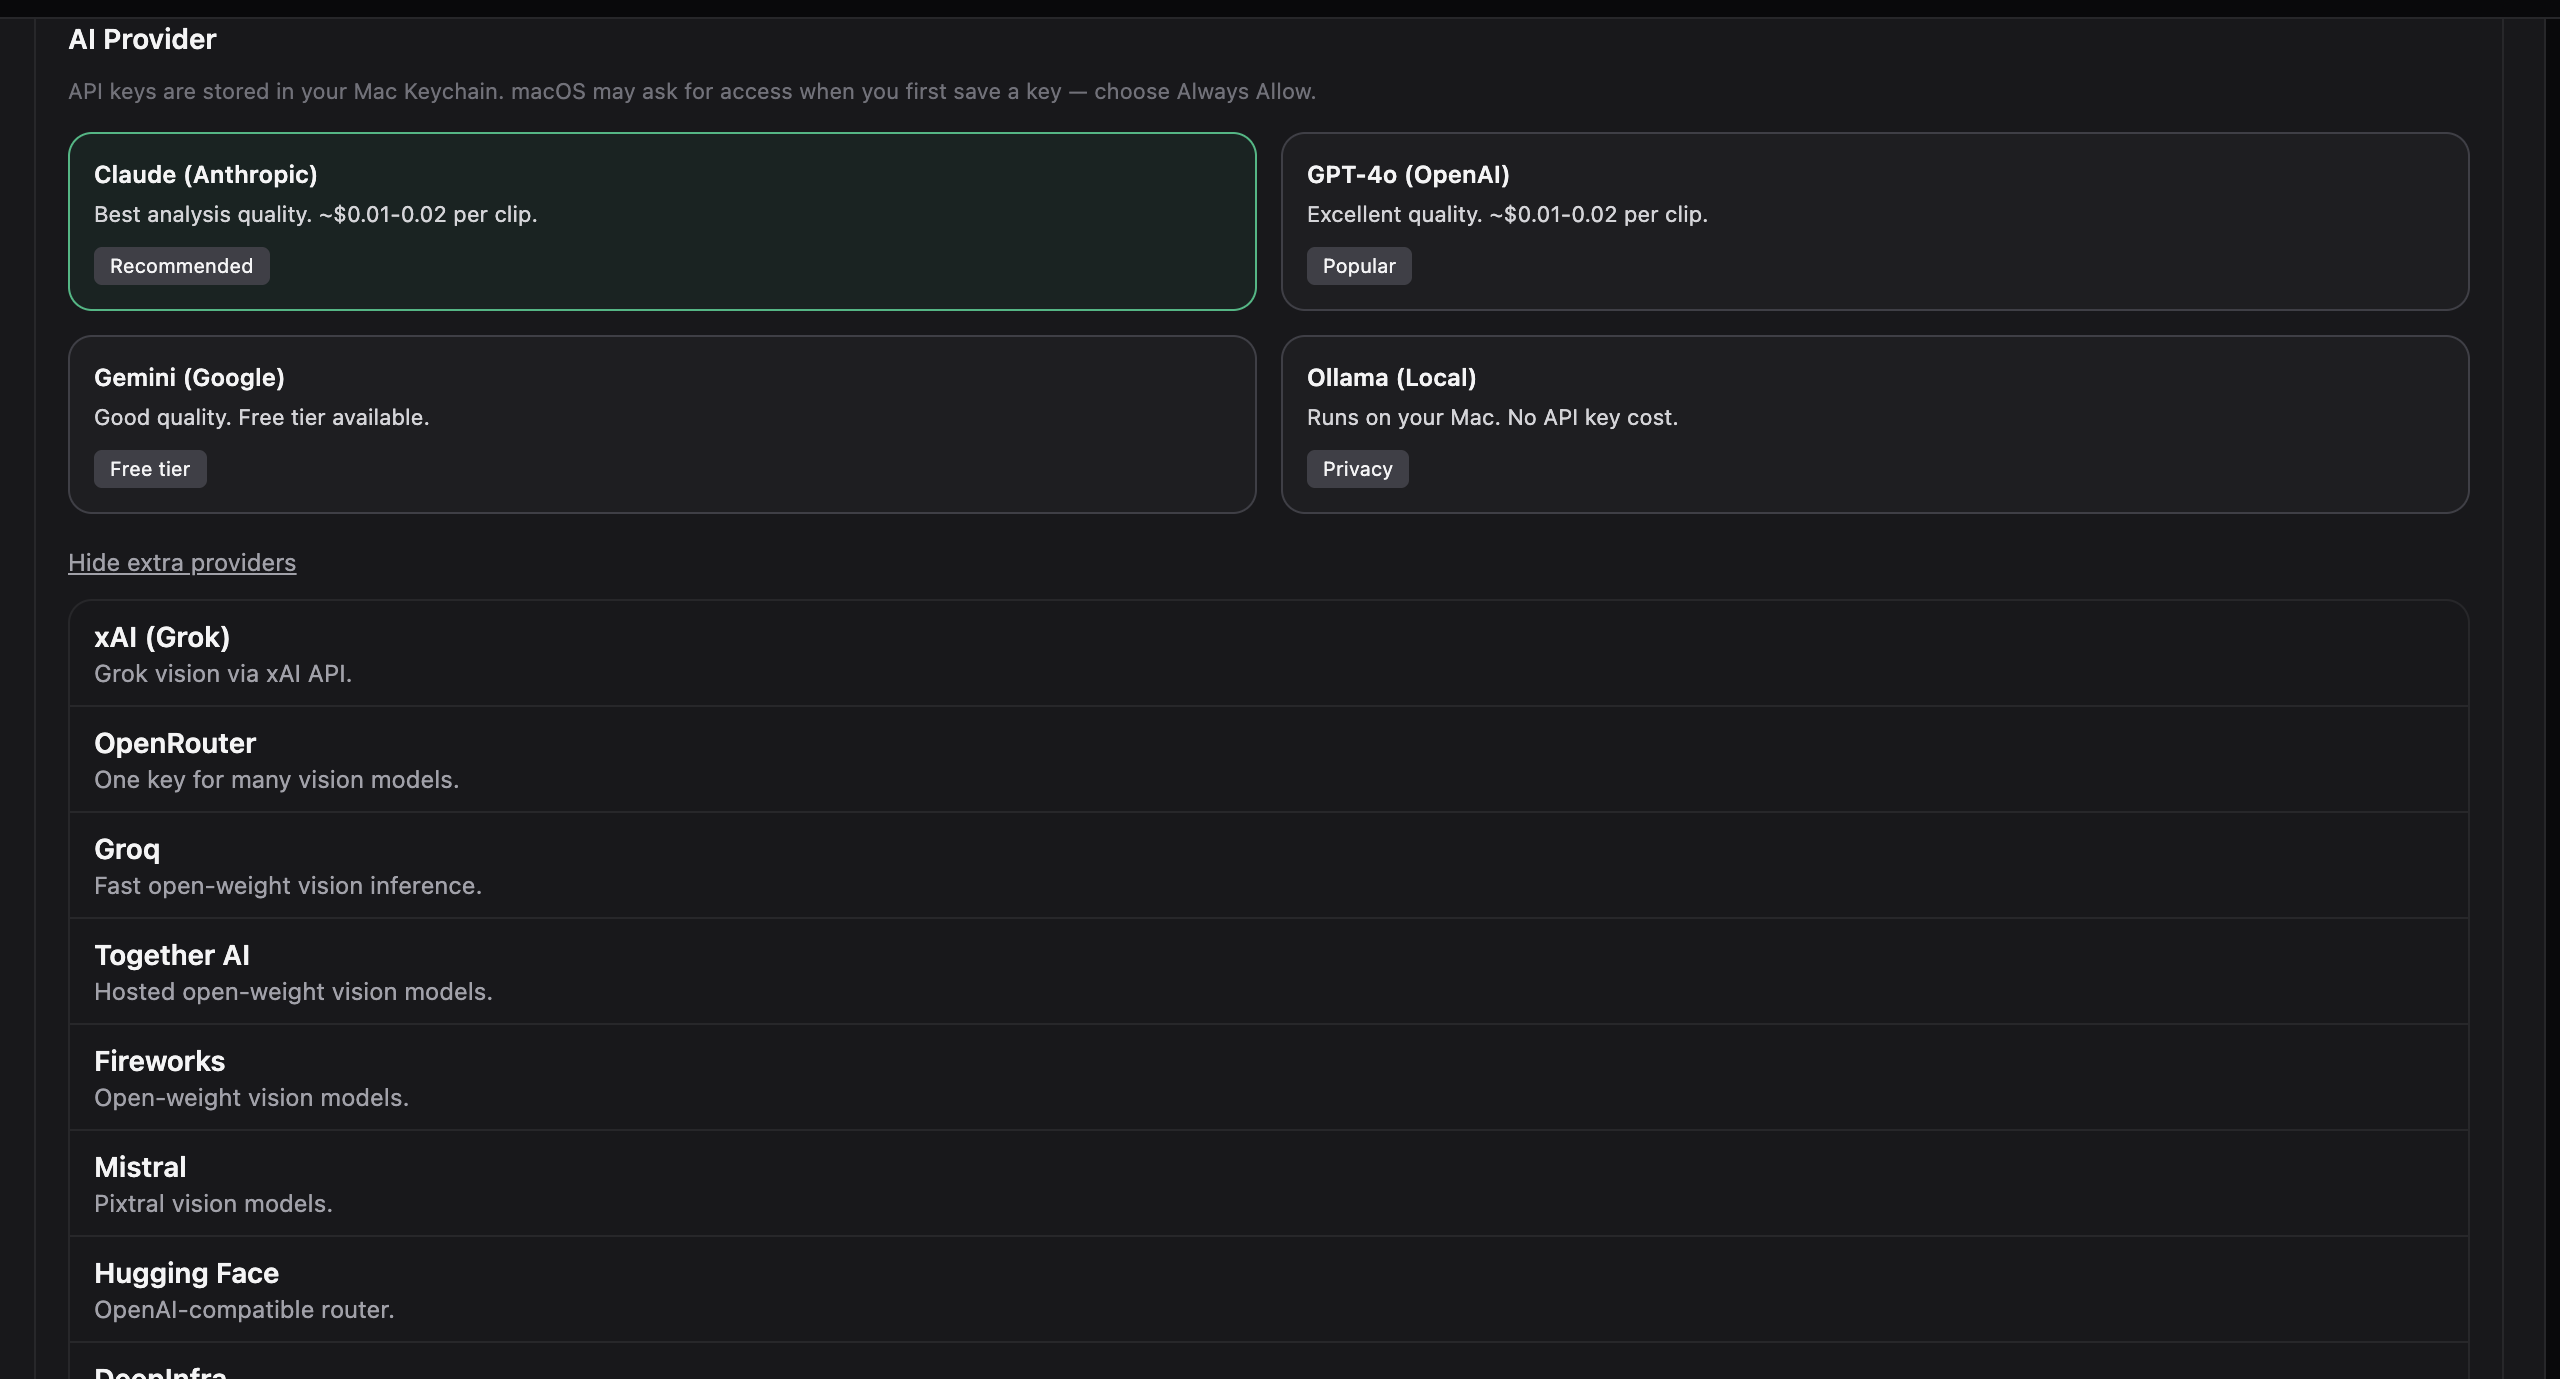
Task: Click the Privacy badge on Ollama card
Action: 1357,469
